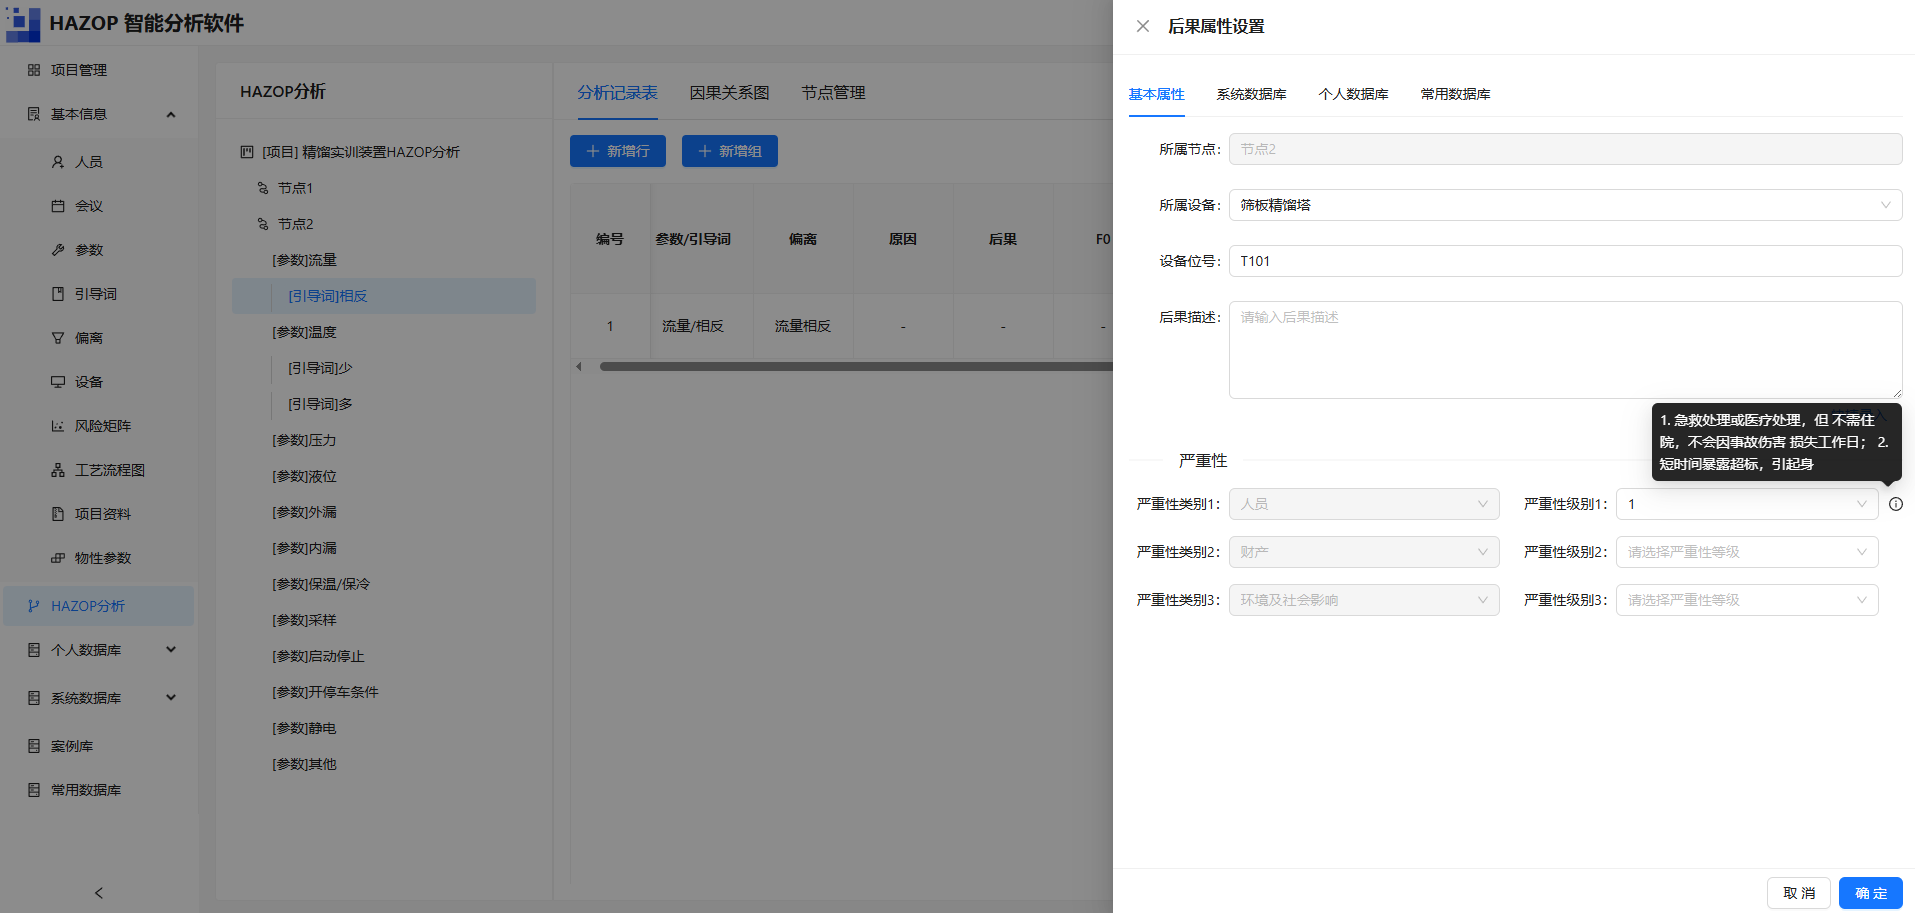The height and width of the screenshot is (913, 1915).
Task: Expand the 个人数据库 sidebar group
Action: 171,650
